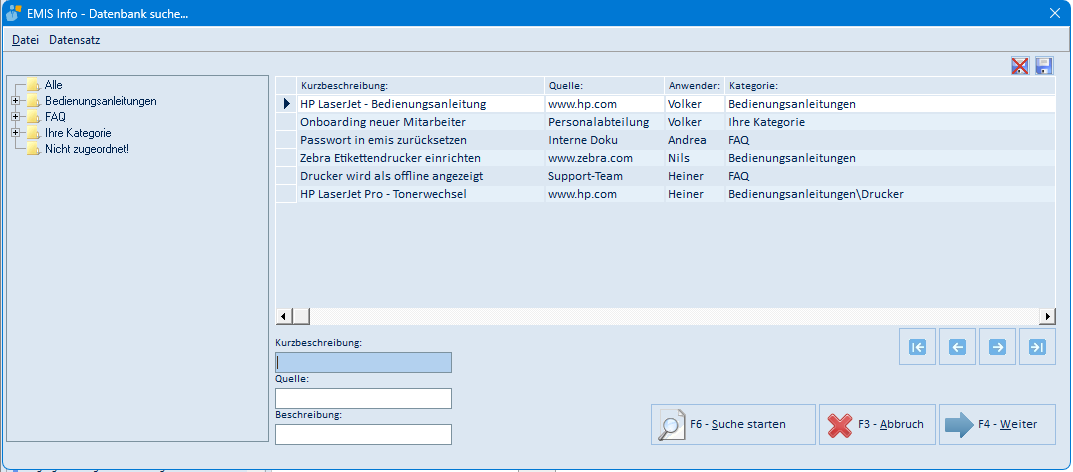Click row selector of Zebra Etikettendrucker row
This screenshot has height=472, width=1073.
[287, 158]
